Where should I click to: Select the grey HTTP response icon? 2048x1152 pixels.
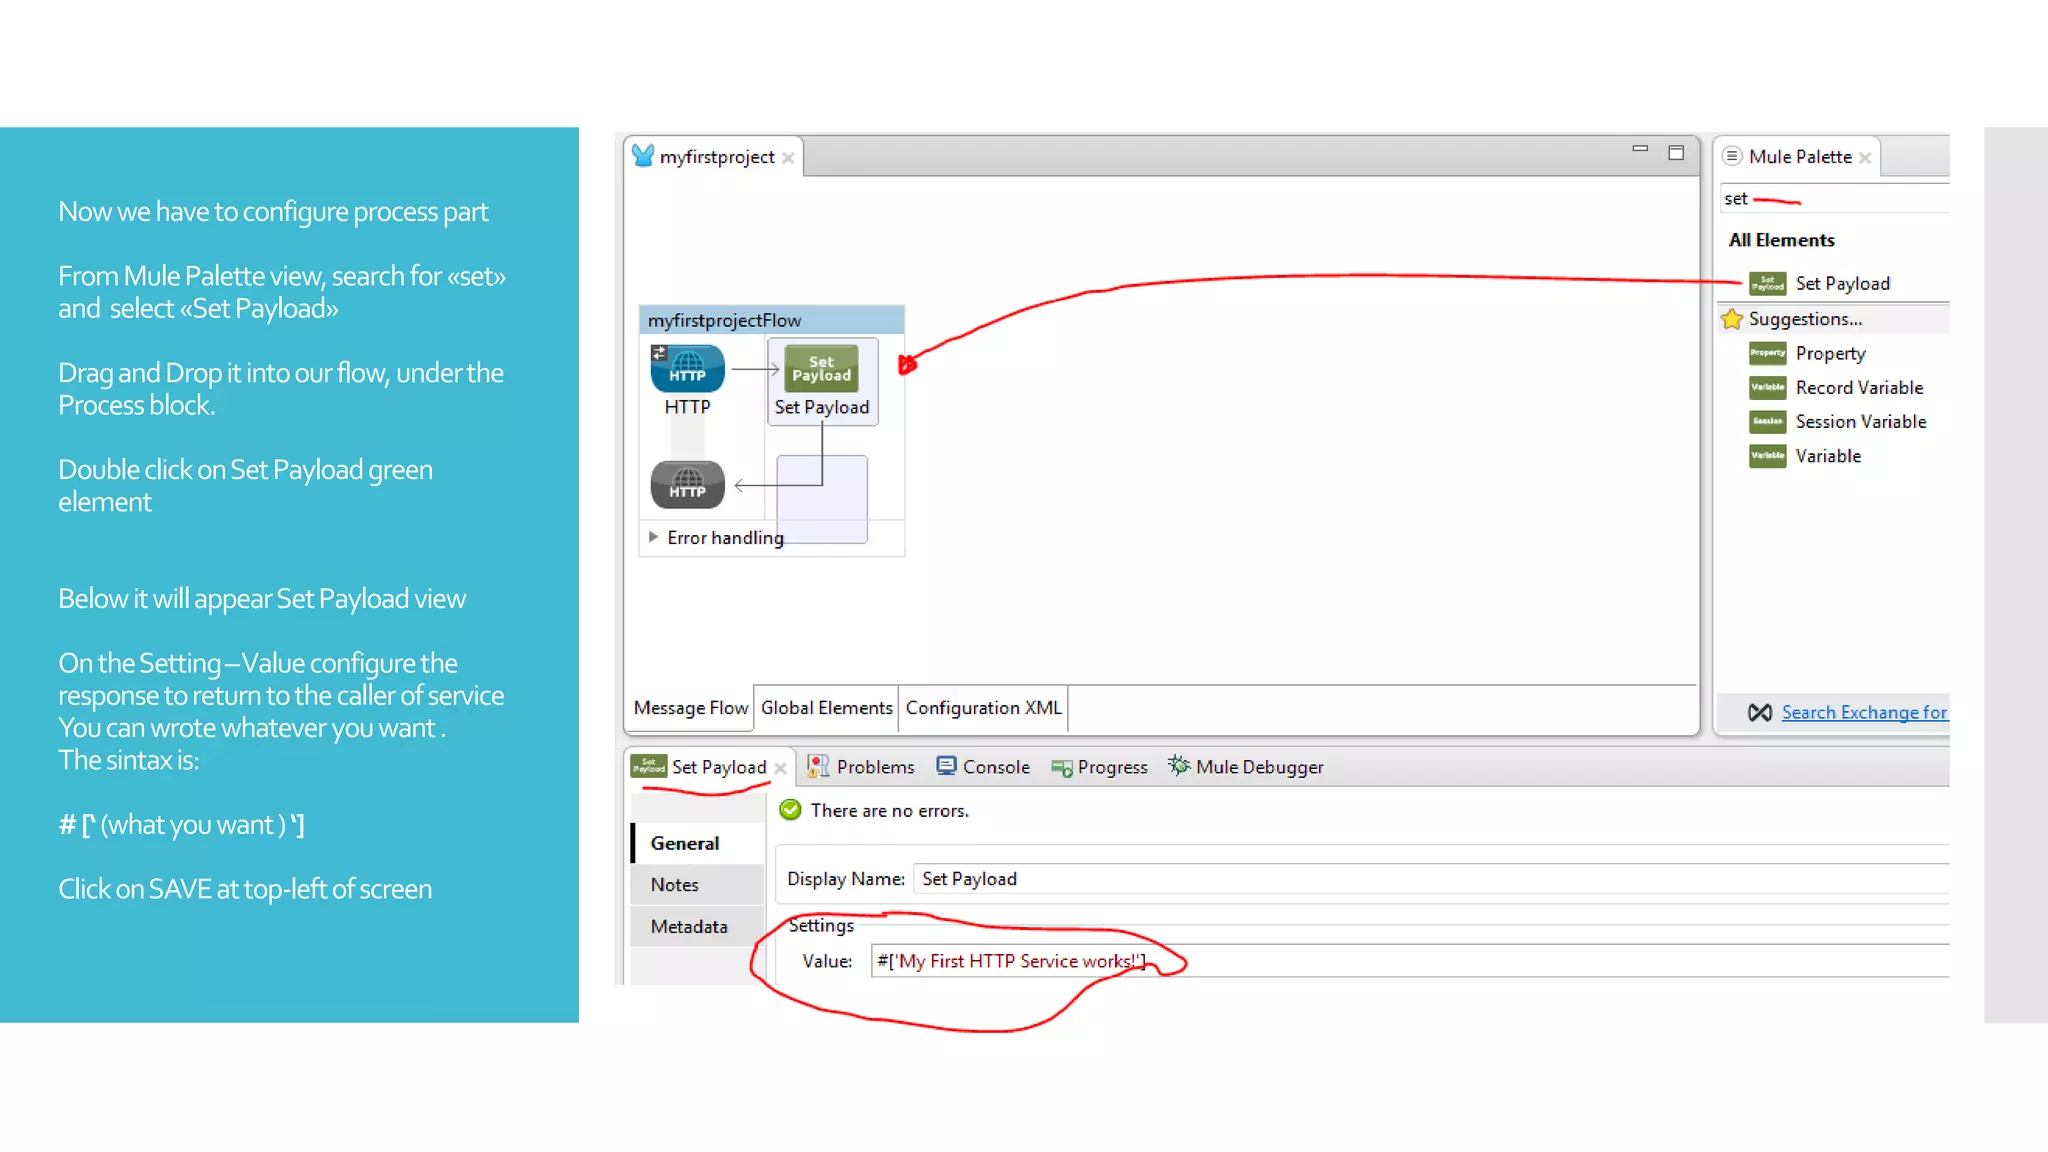coord(687,485)
